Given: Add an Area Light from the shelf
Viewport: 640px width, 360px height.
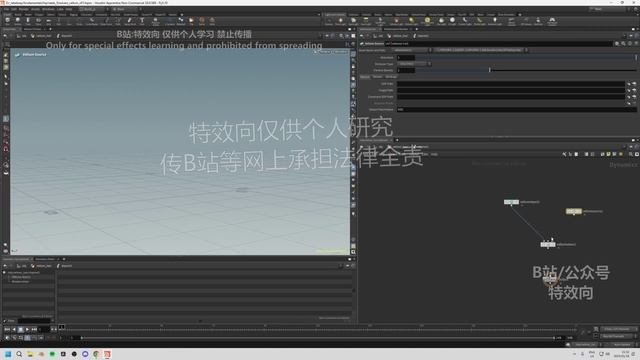Looking at the screenshot, I should [x=366, y=20].
